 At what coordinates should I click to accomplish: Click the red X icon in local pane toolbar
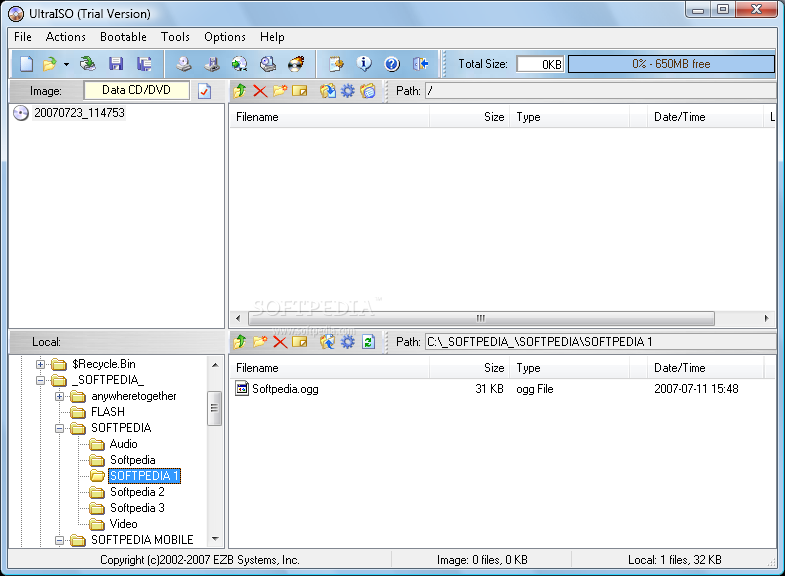pos(280,342)
